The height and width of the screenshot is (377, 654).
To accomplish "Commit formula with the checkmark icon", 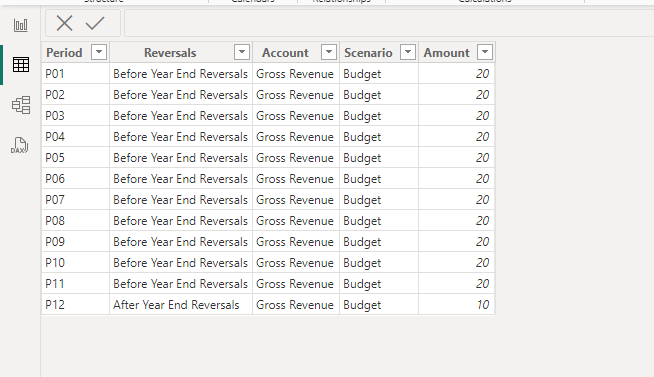I will coord(95,23).
